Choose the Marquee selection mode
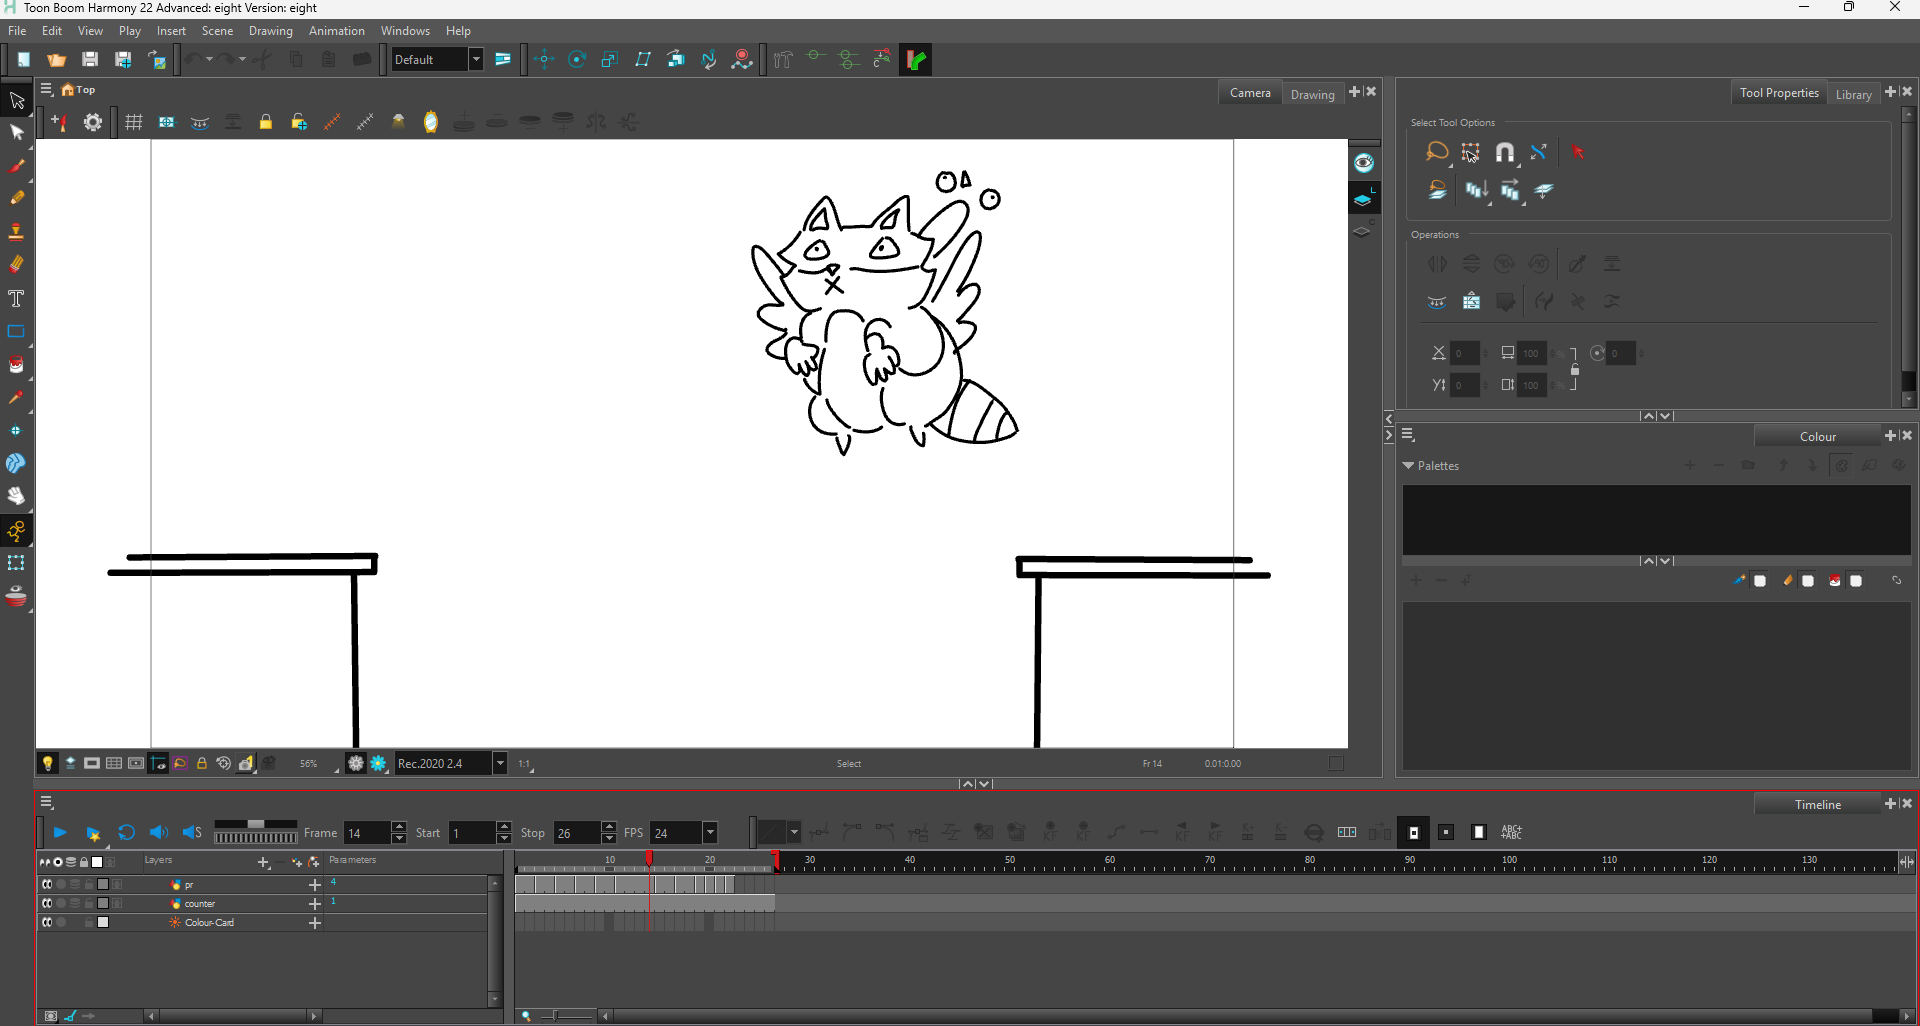1920x1026 pixels. (x=1471, y=152)
